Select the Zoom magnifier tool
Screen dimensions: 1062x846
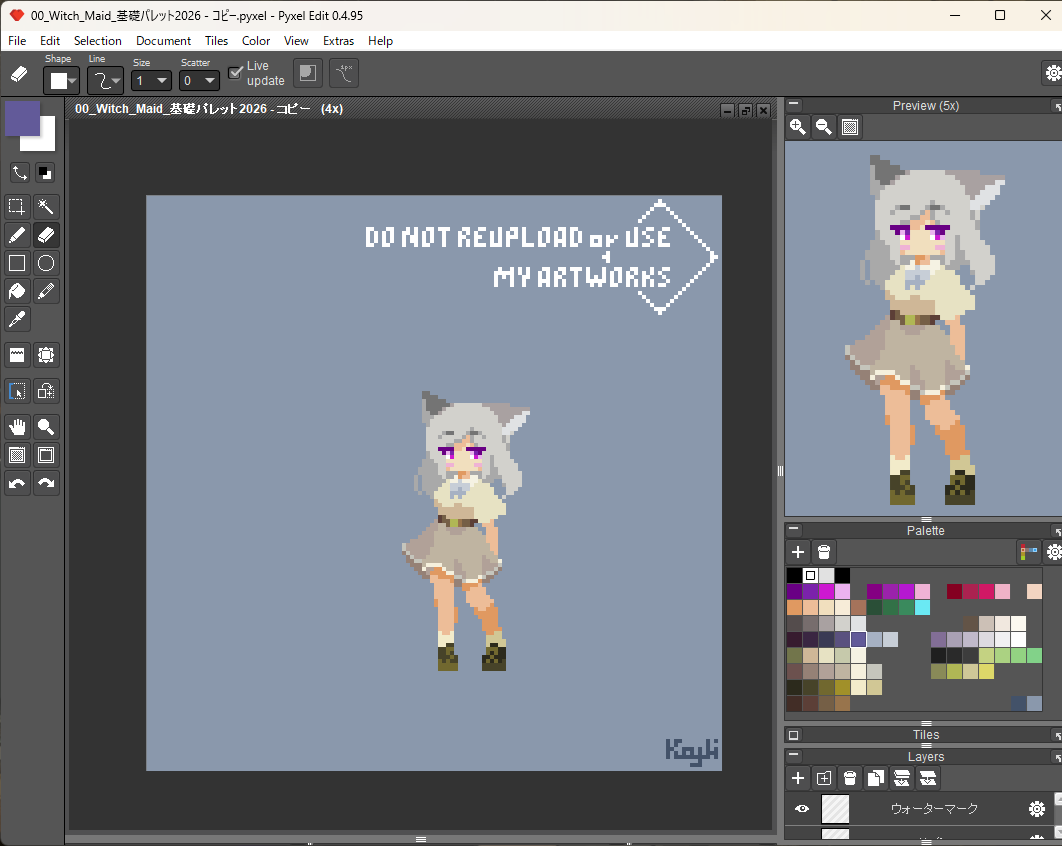tap(46, 427)
